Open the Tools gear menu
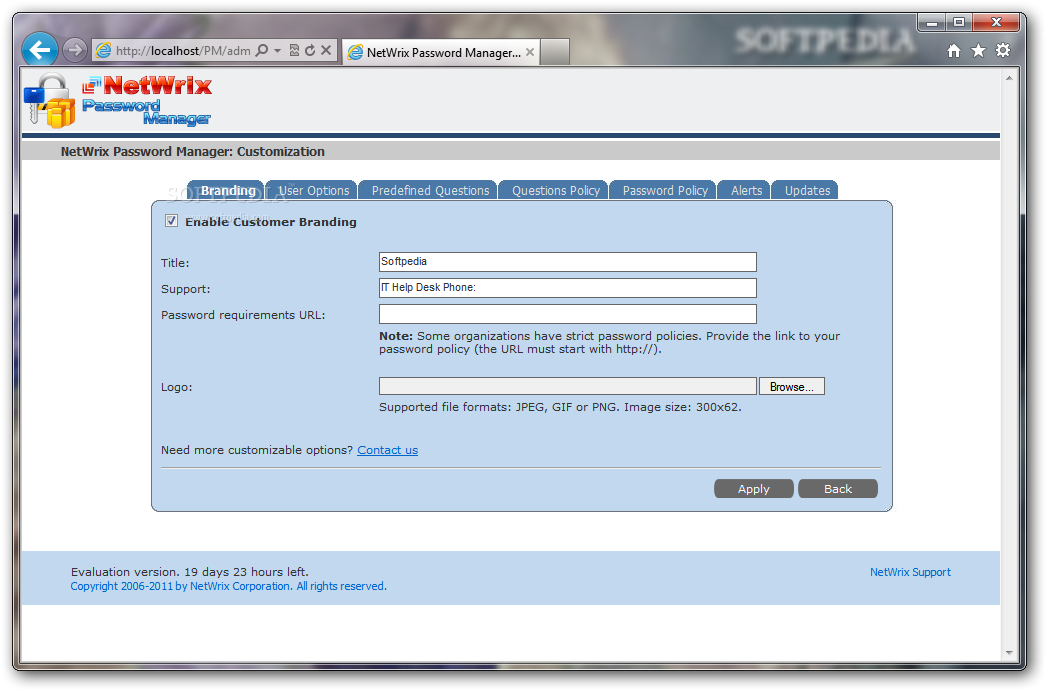The height and width of the screenshot is (691, 1047). click(x=1003, y=50)
